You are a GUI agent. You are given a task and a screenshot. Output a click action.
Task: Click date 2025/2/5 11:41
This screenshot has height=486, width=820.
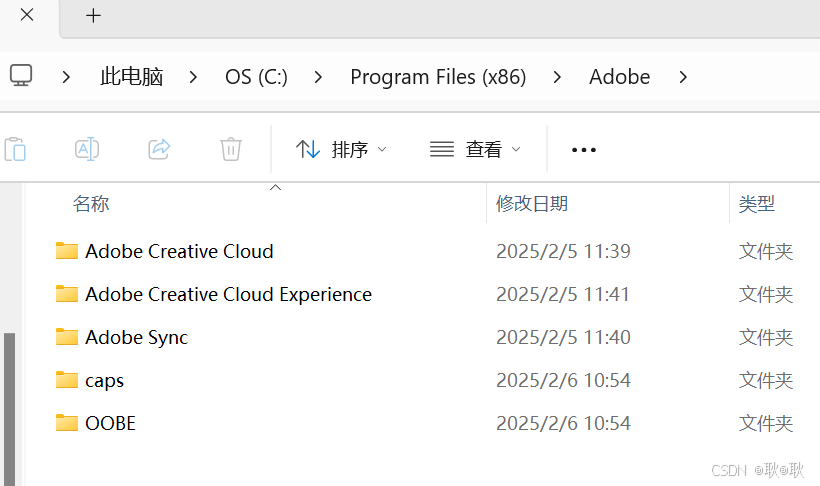click(x=563, y=294)
